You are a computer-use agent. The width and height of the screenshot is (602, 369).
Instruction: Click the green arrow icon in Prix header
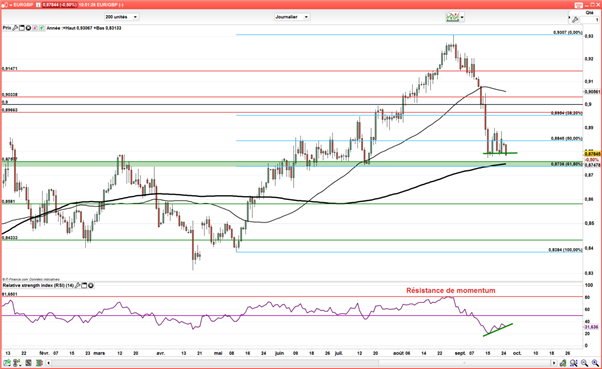click(x=41, y=28)
